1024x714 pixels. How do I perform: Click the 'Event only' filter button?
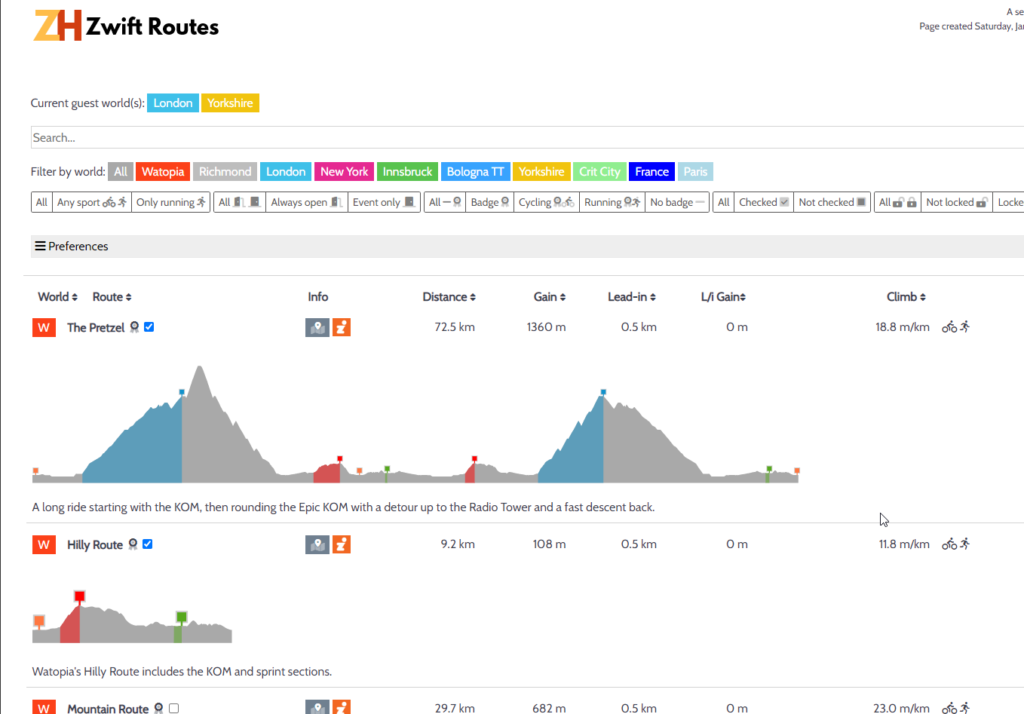point(384,201)
